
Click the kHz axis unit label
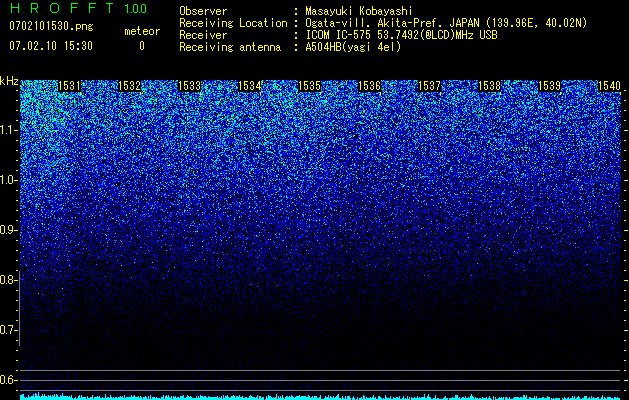(x=9, y=81)
